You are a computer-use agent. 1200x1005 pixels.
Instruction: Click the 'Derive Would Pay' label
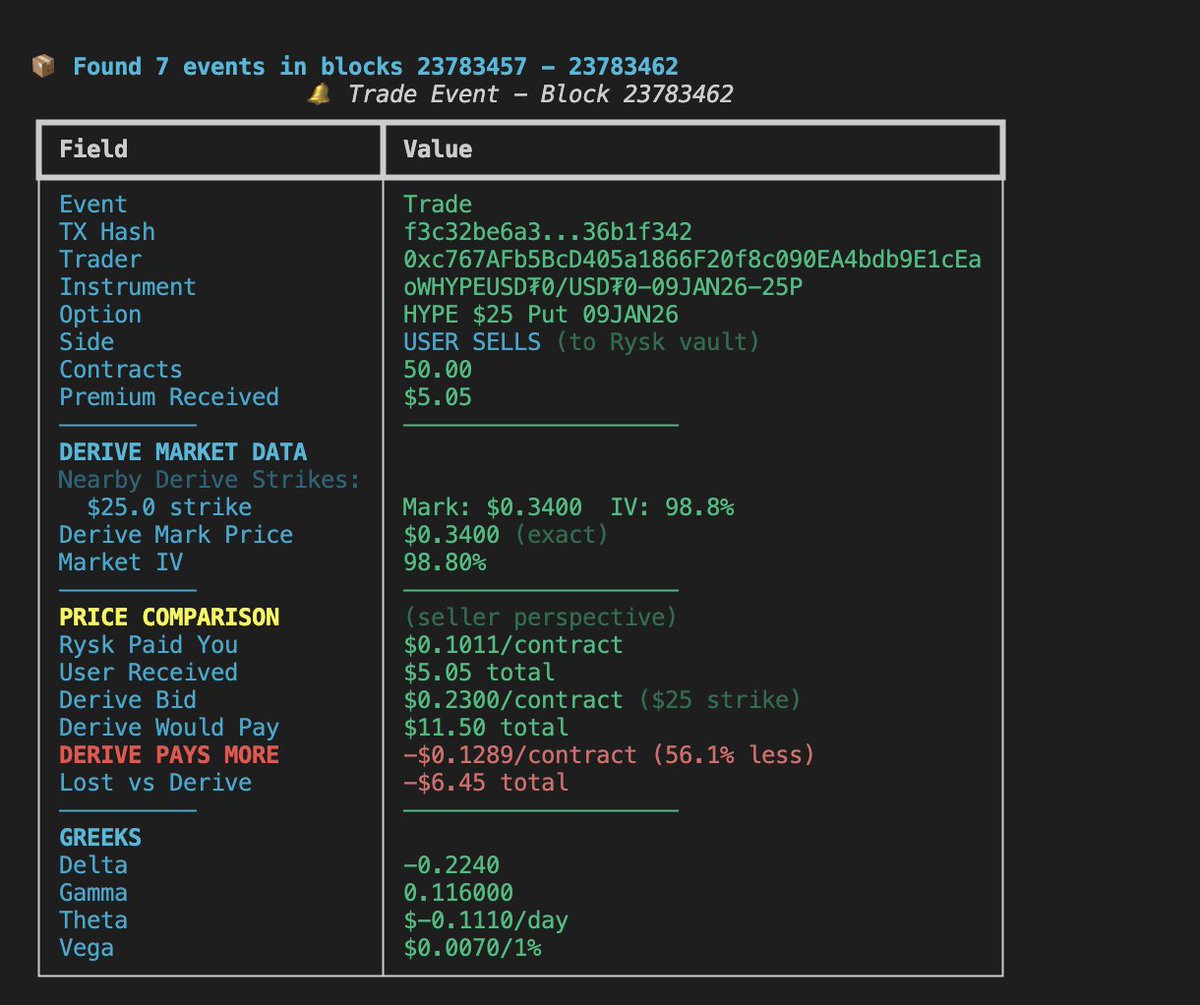pyautogui.click(x=169, y=727)
